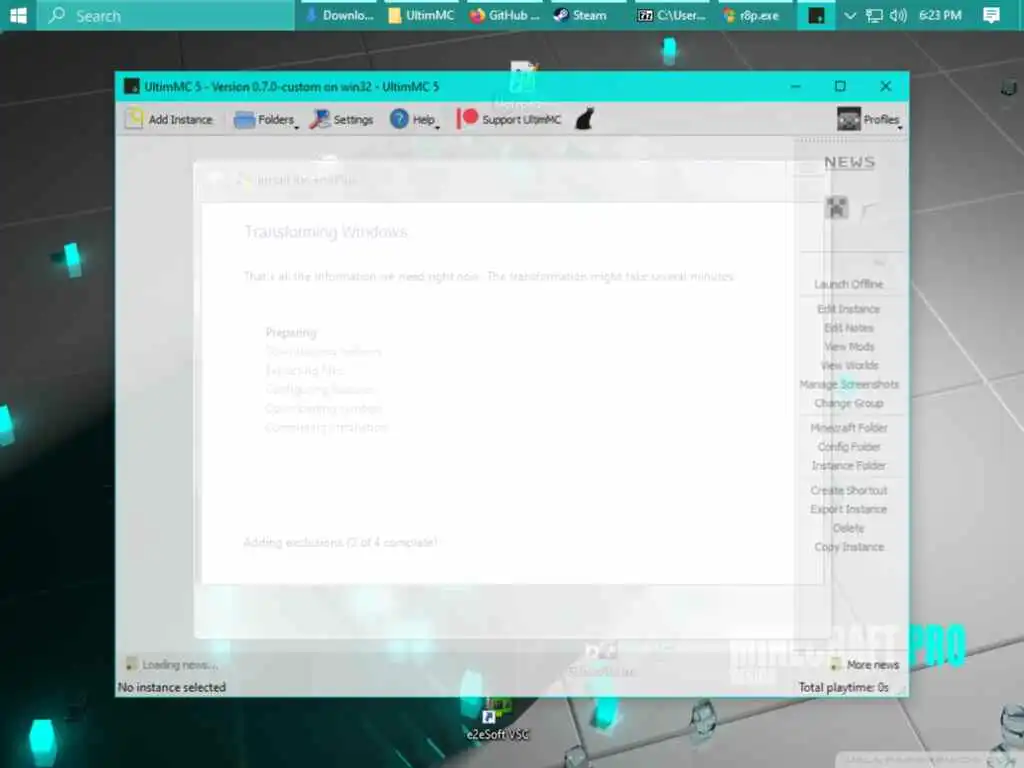Expand the Help dropdown menu

click(x=414, y=120)
